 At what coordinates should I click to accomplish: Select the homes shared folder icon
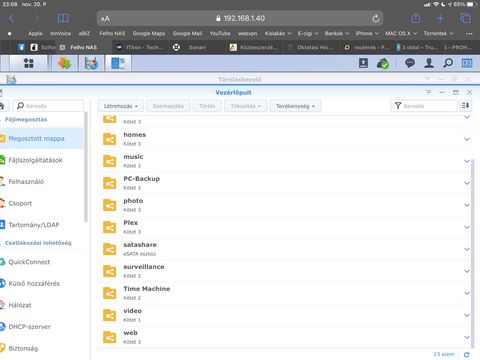pos(109,139)
